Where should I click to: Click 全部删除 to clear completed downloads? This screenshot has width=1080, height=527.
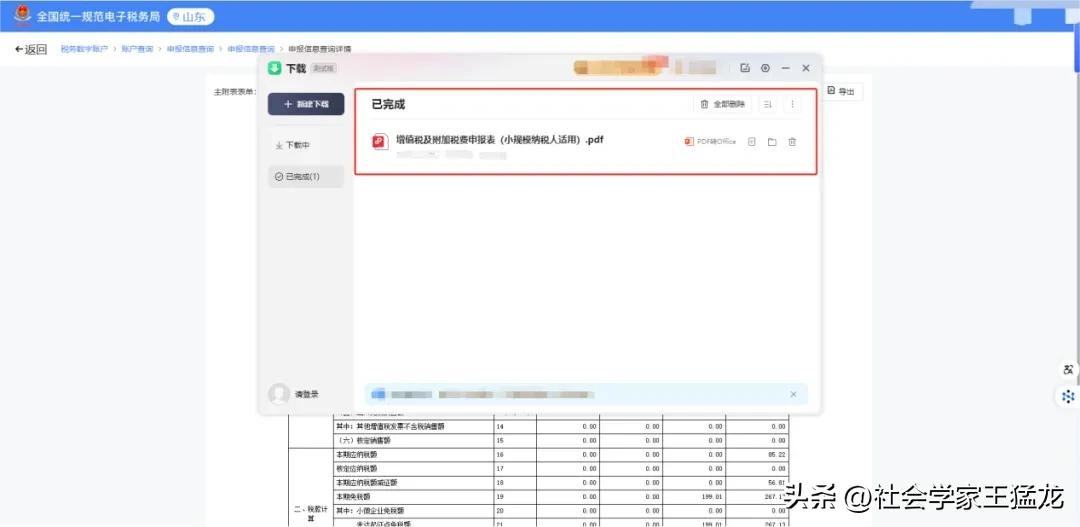pyautogui.click(x=723, y=104)
